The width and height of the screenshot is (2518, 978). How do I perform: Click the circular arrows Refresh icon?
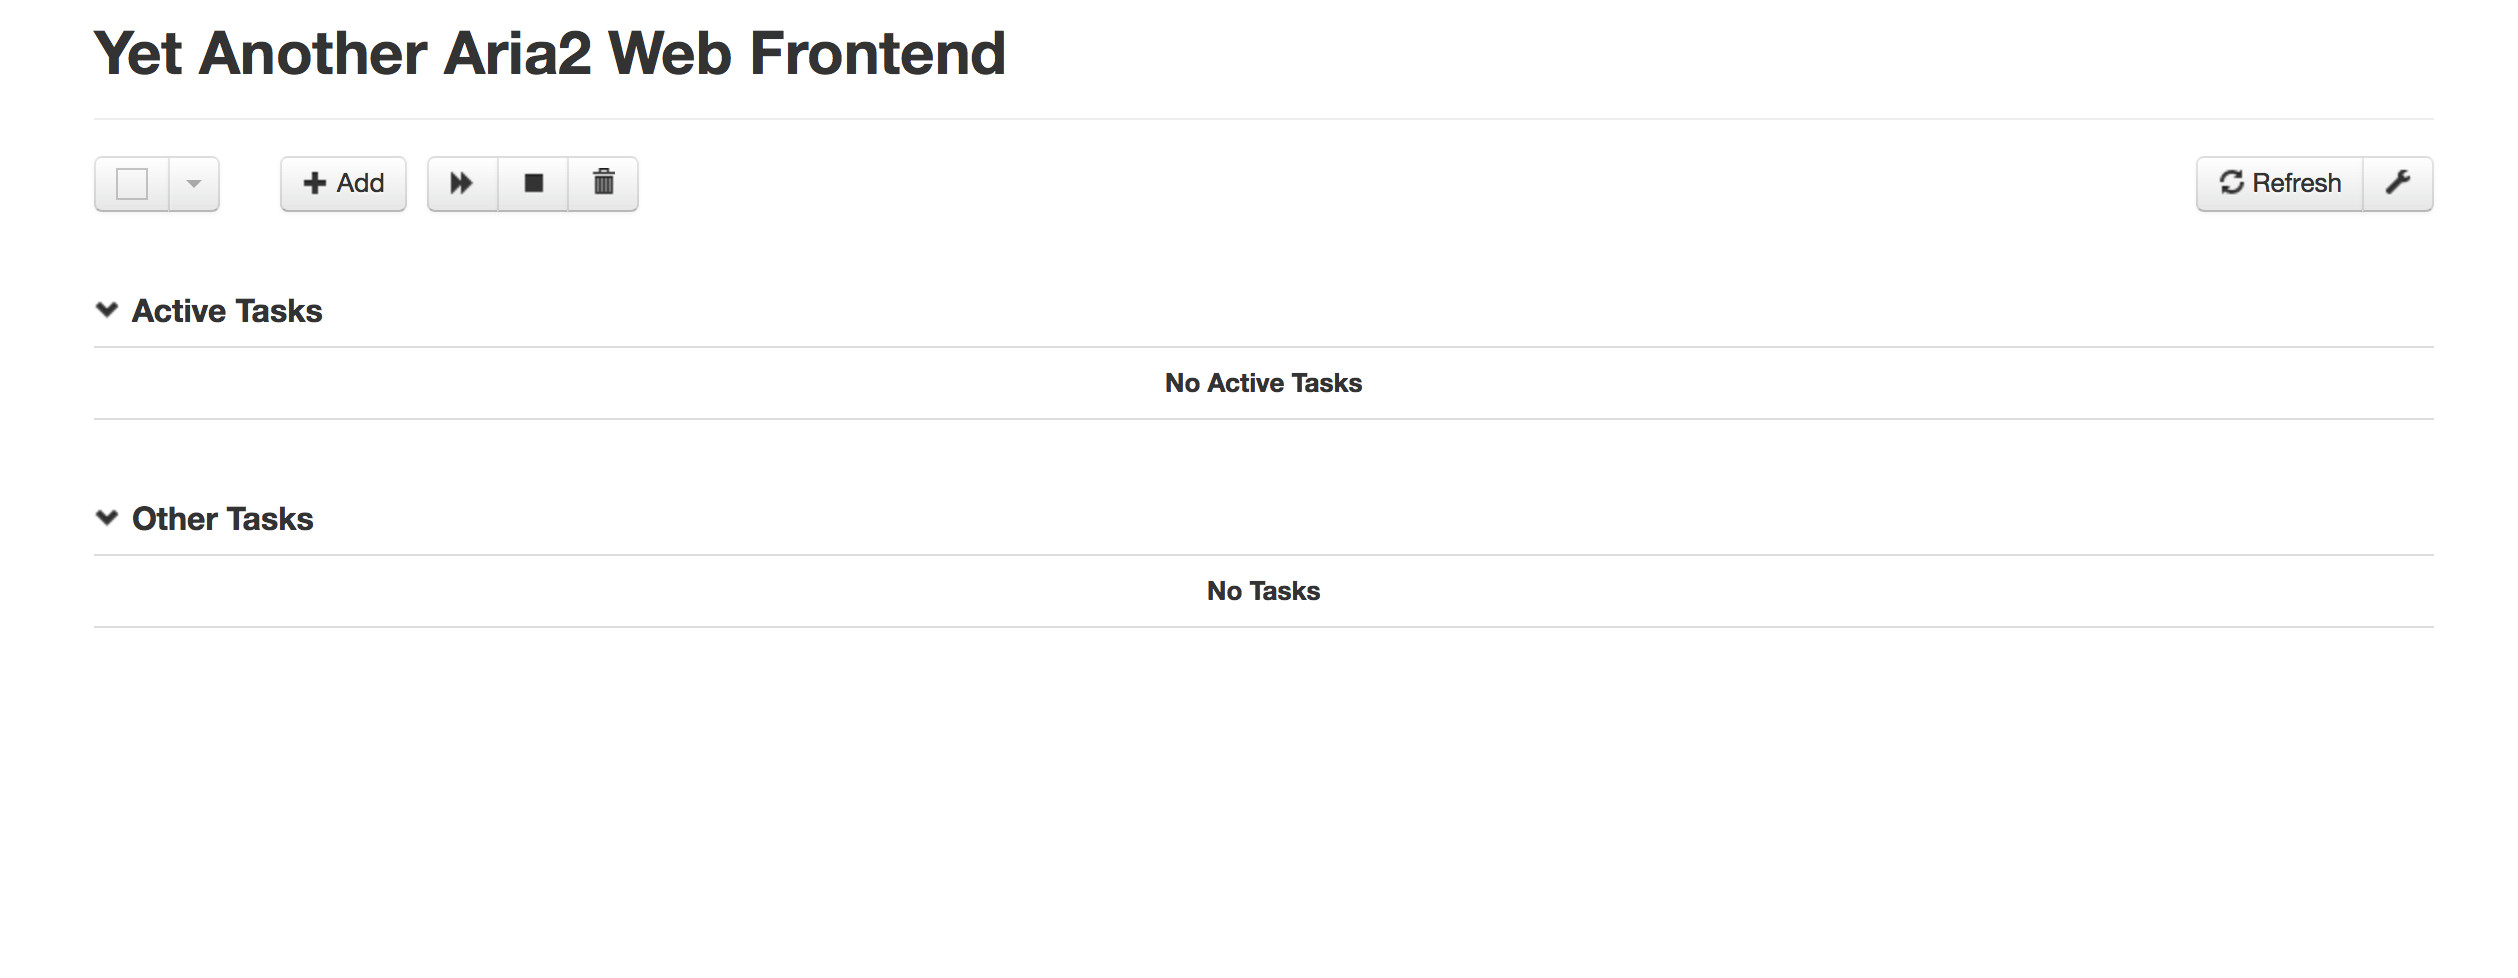[2231, 183]
